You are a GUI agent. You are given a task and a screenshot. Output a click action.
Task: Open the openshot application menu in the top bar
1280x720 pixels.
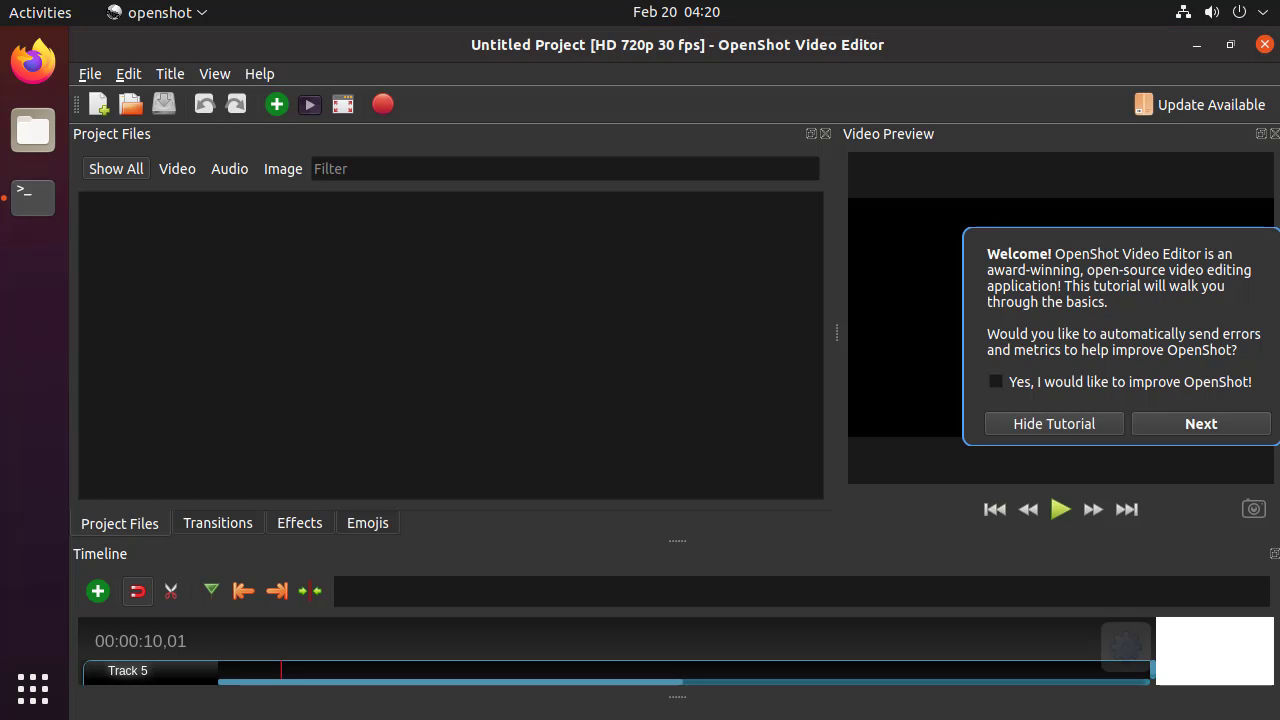157,12
